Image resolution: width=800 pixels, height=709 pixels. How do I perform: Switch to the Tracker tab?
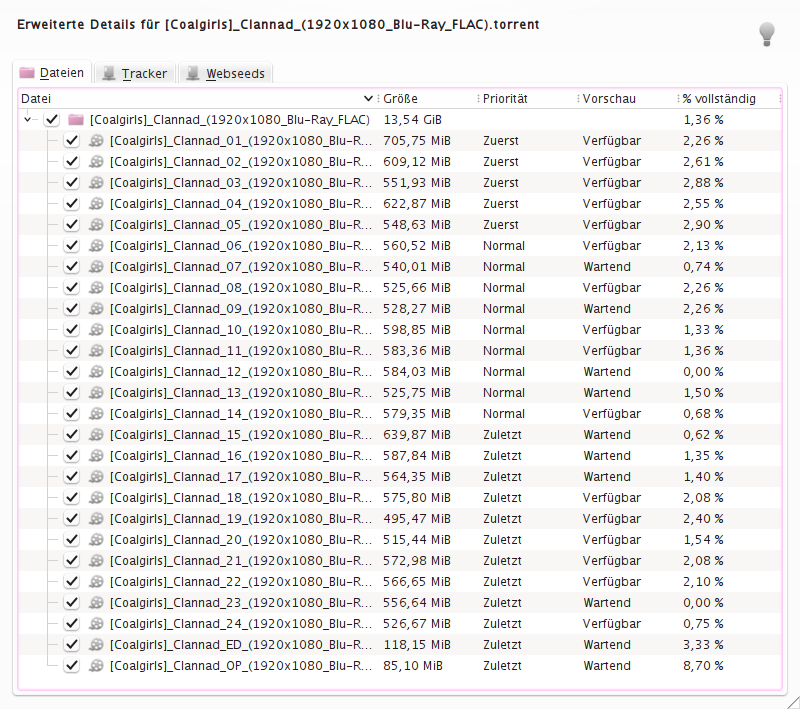[x=135, y=73]
